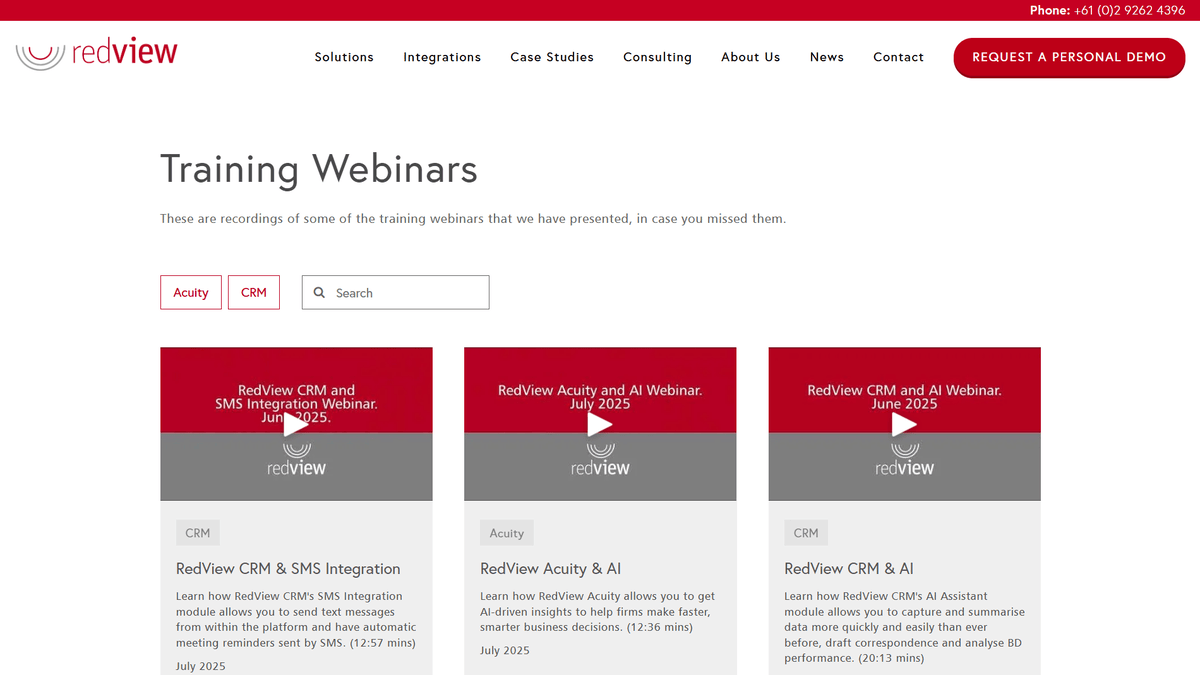Open the RedView Acuity & AI webinar details
1200x675 pixels.
(551, 568)
